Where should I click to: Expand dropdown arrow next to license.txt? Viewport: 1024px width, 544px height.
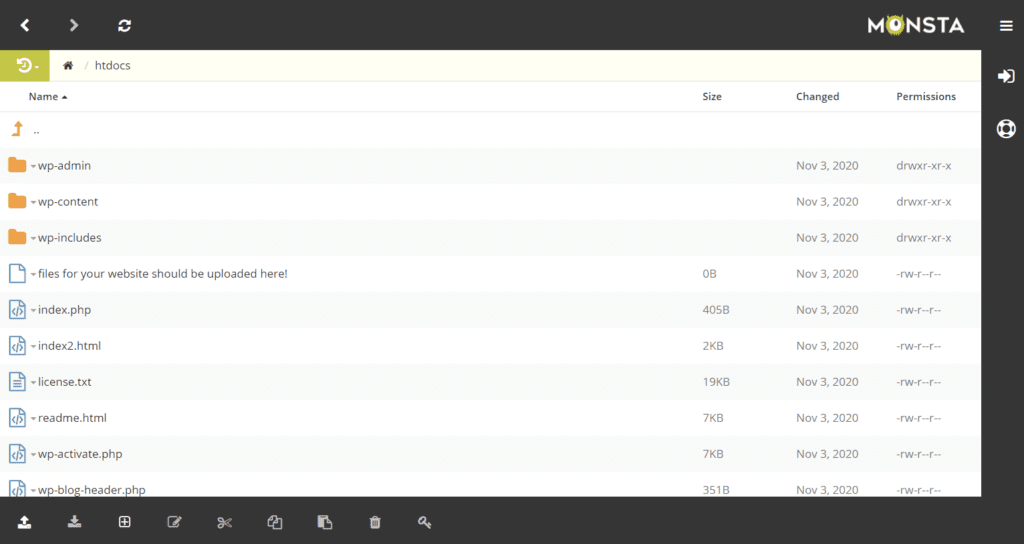(33, 382)
